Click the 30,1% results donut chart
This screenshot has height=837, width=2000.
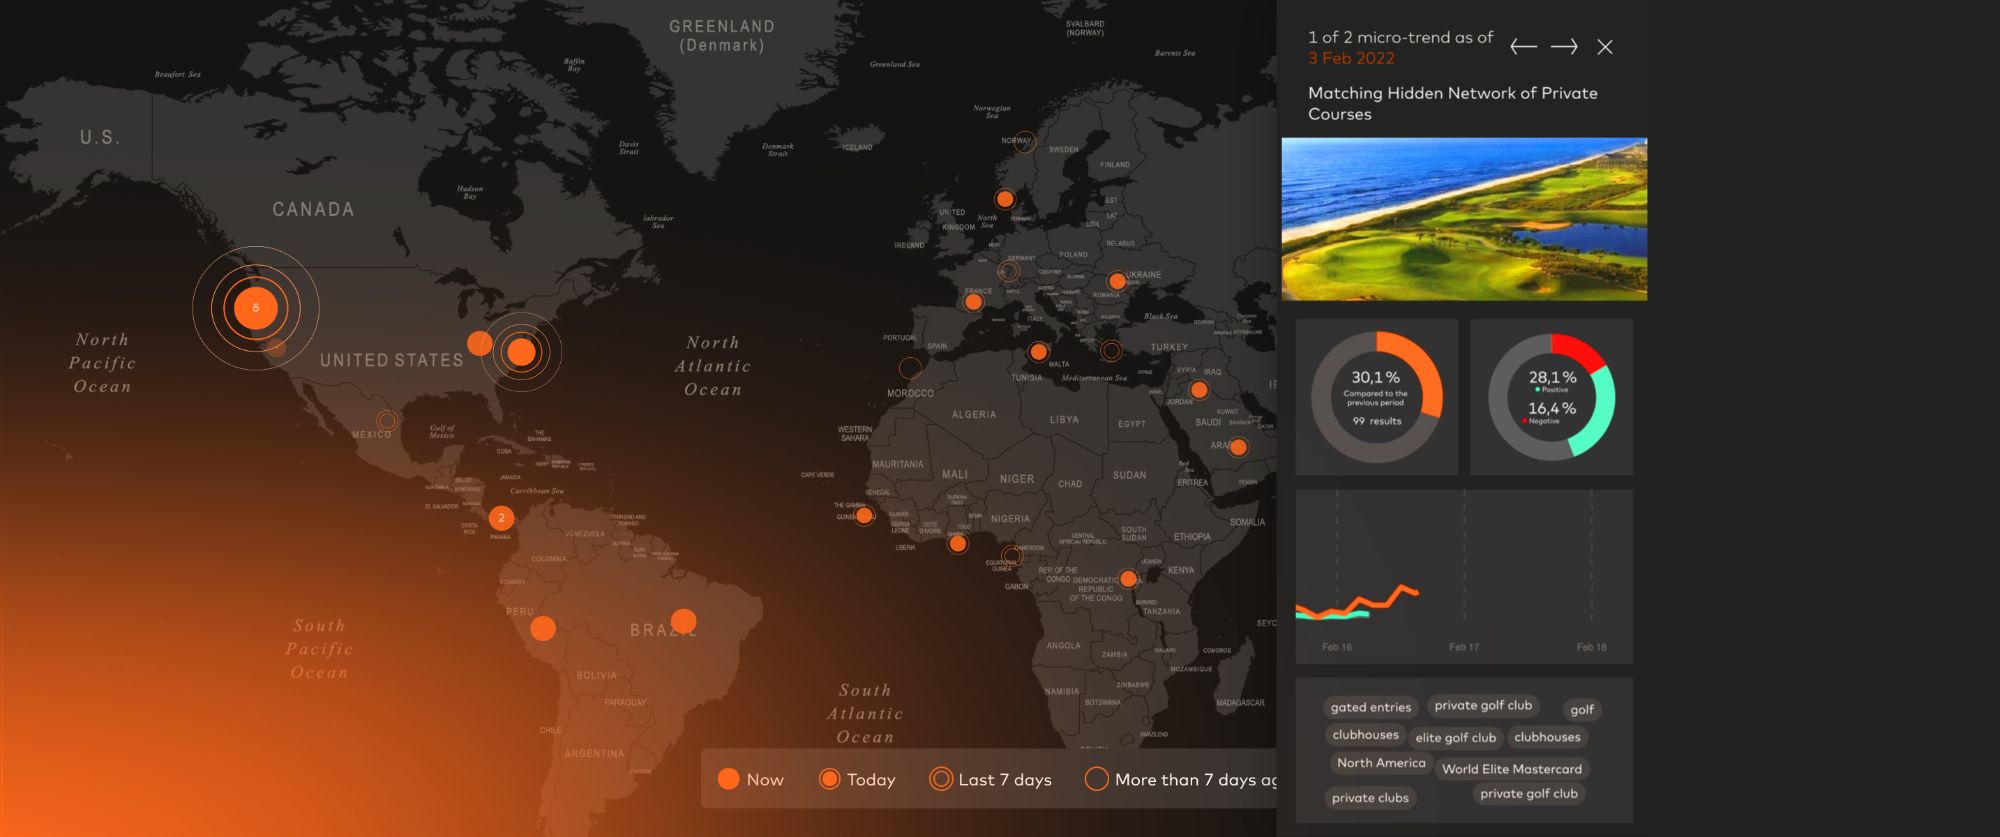coord(1377,397)
